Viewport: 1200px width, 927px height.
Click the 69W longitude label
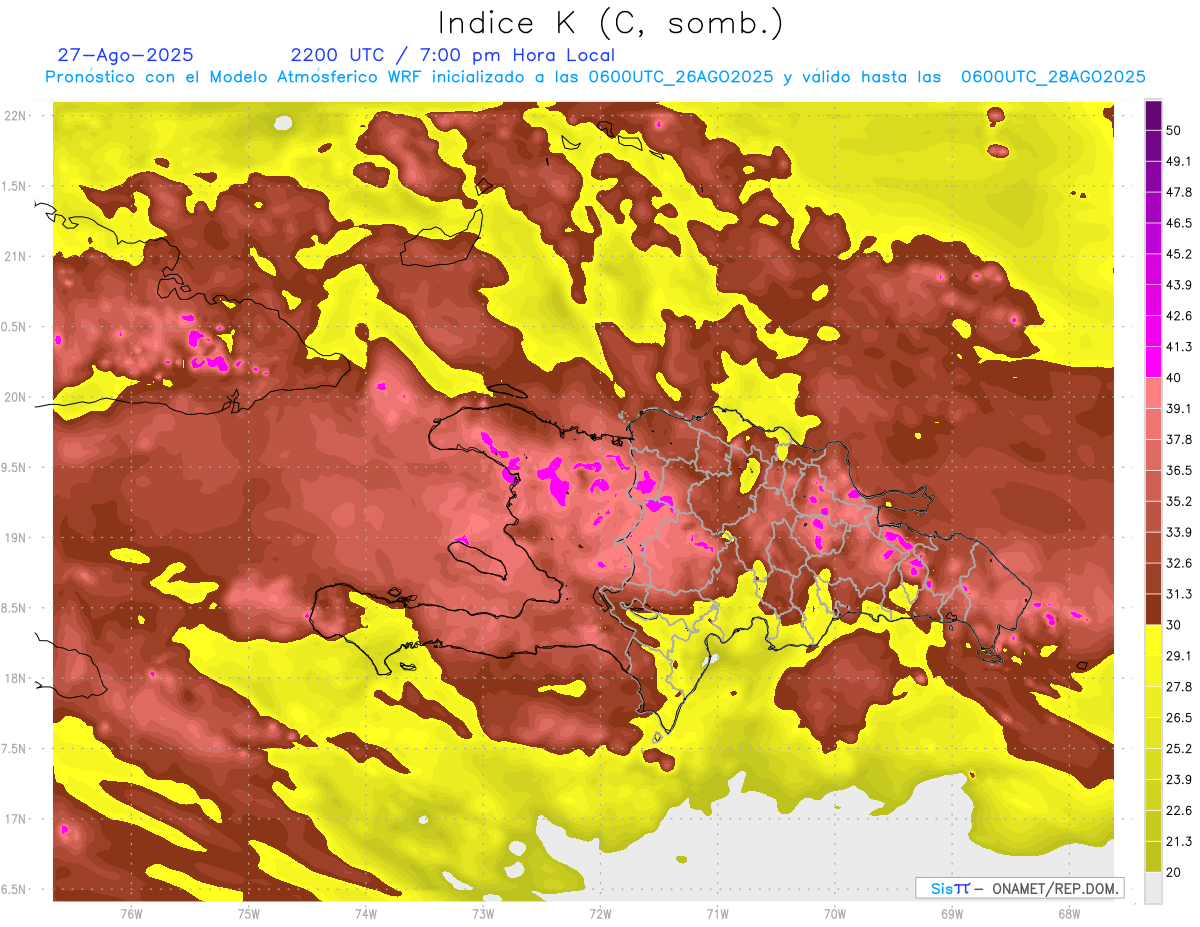click(x=952, y=913)
